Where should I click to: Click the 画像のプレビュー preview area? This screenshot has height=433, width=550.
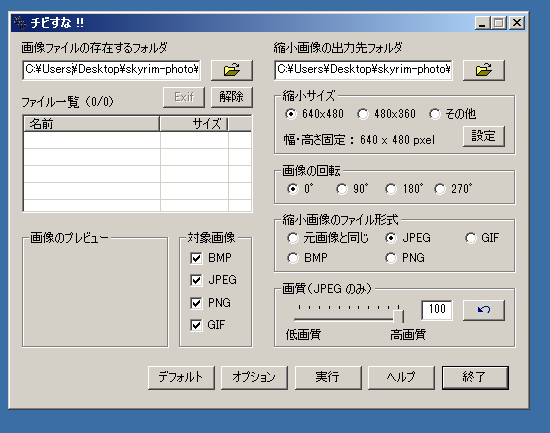(x=95, y=293)
